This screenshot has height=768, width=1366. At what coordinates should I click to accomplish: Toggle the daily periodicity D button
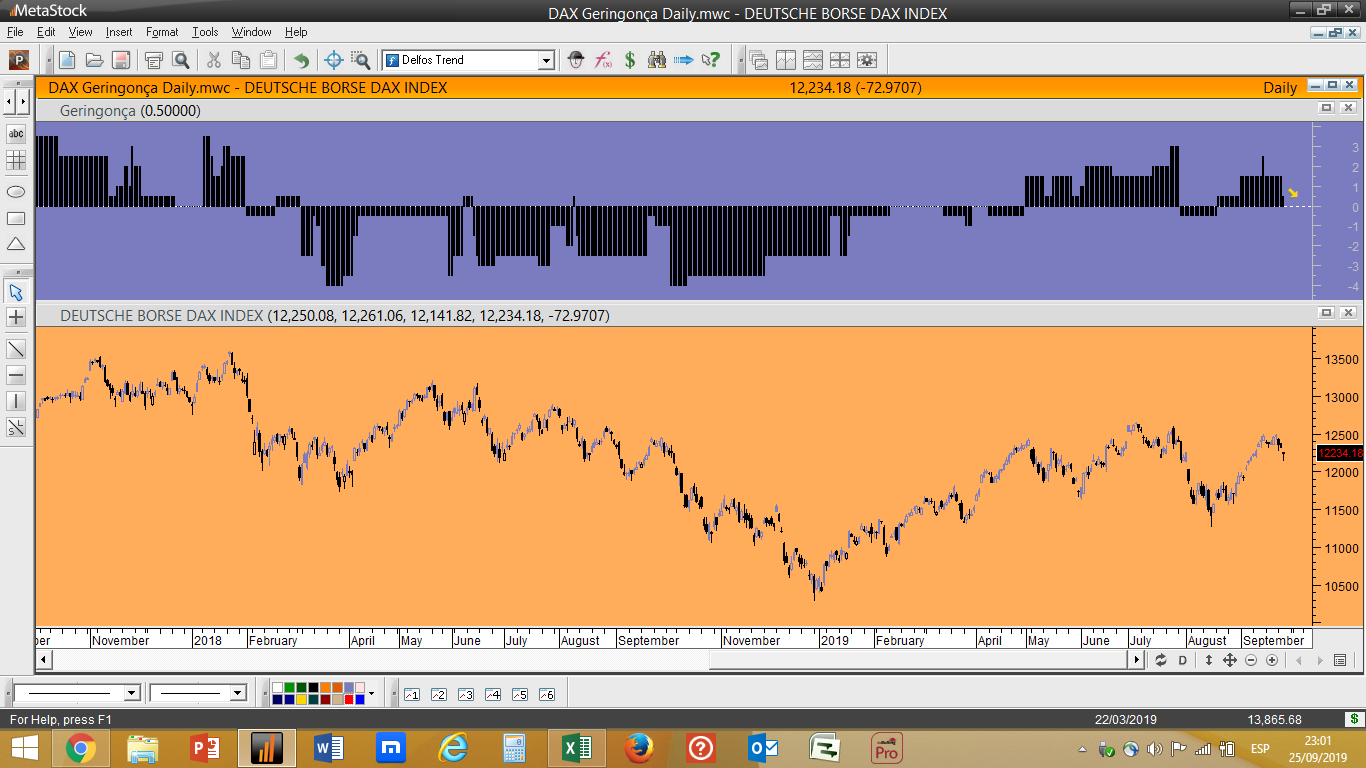click(1182, 660)
